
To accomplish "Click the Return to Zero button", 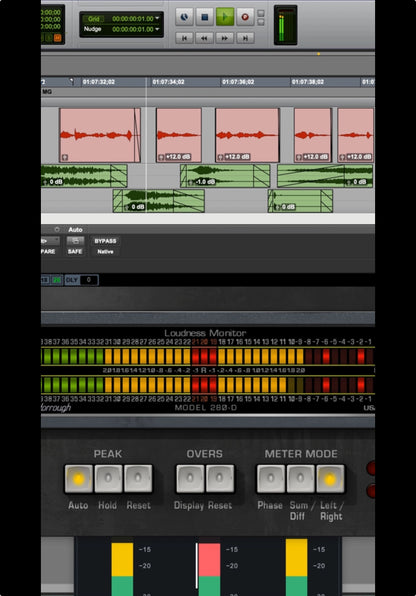I will click(184, 38).
